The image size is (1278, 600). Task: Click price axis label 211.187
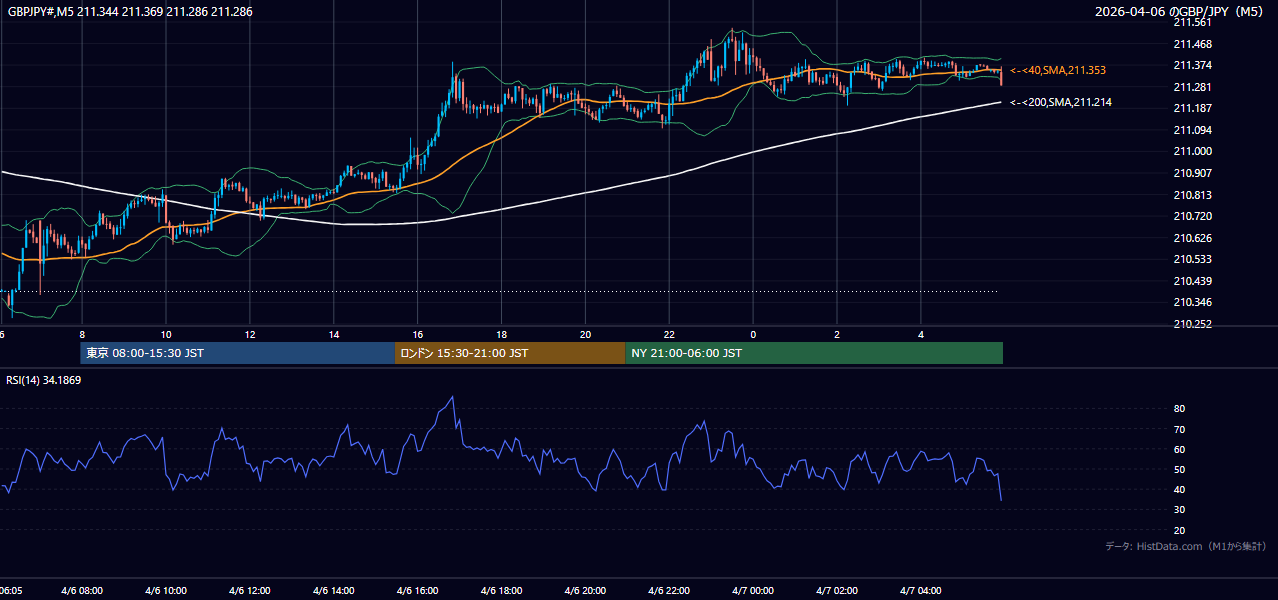(1192, 108)
